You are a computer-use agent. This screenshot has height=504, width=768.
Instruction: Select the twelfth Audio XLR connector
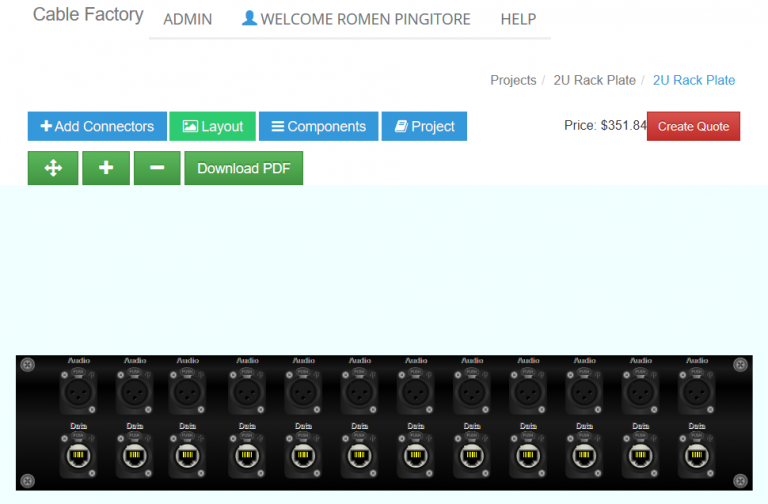(697, 391)
